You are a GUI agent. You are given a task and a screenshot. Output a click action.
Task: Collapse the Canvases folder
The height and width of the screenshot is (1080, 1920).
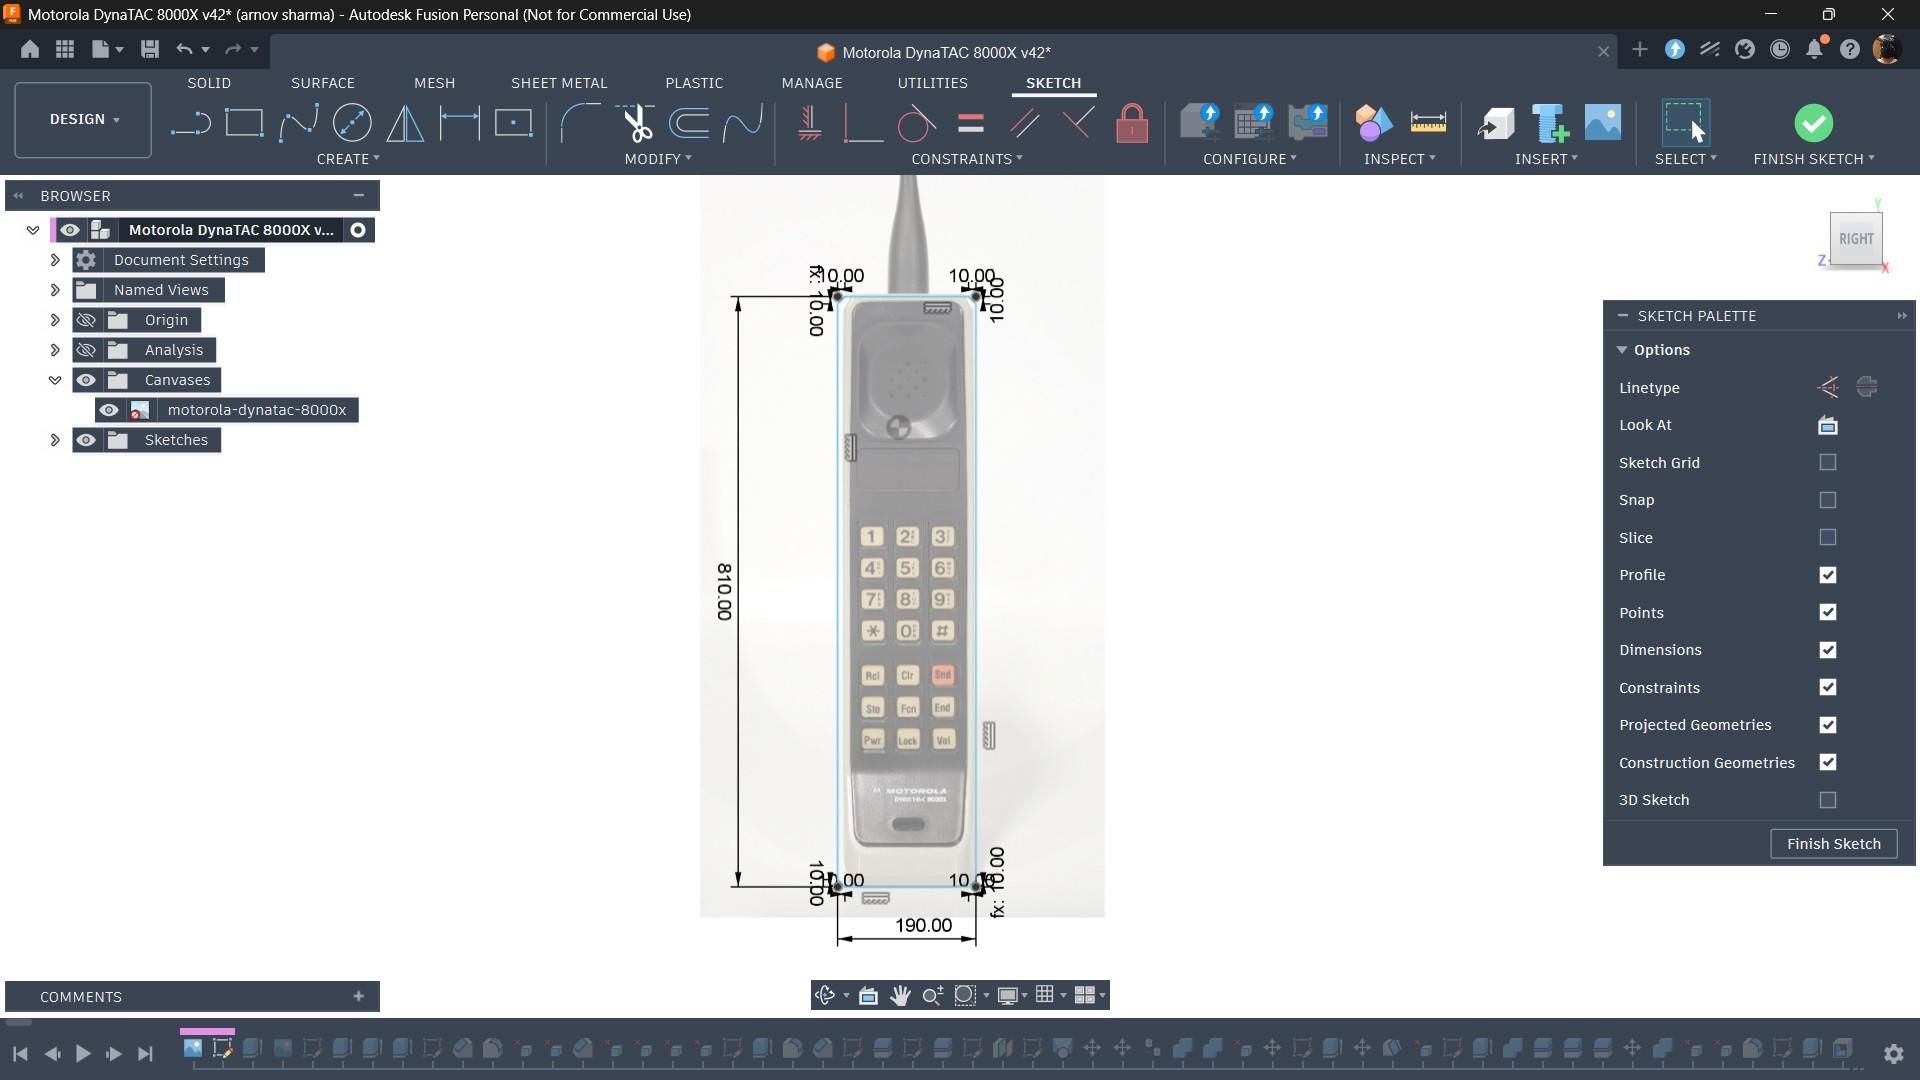55,380
